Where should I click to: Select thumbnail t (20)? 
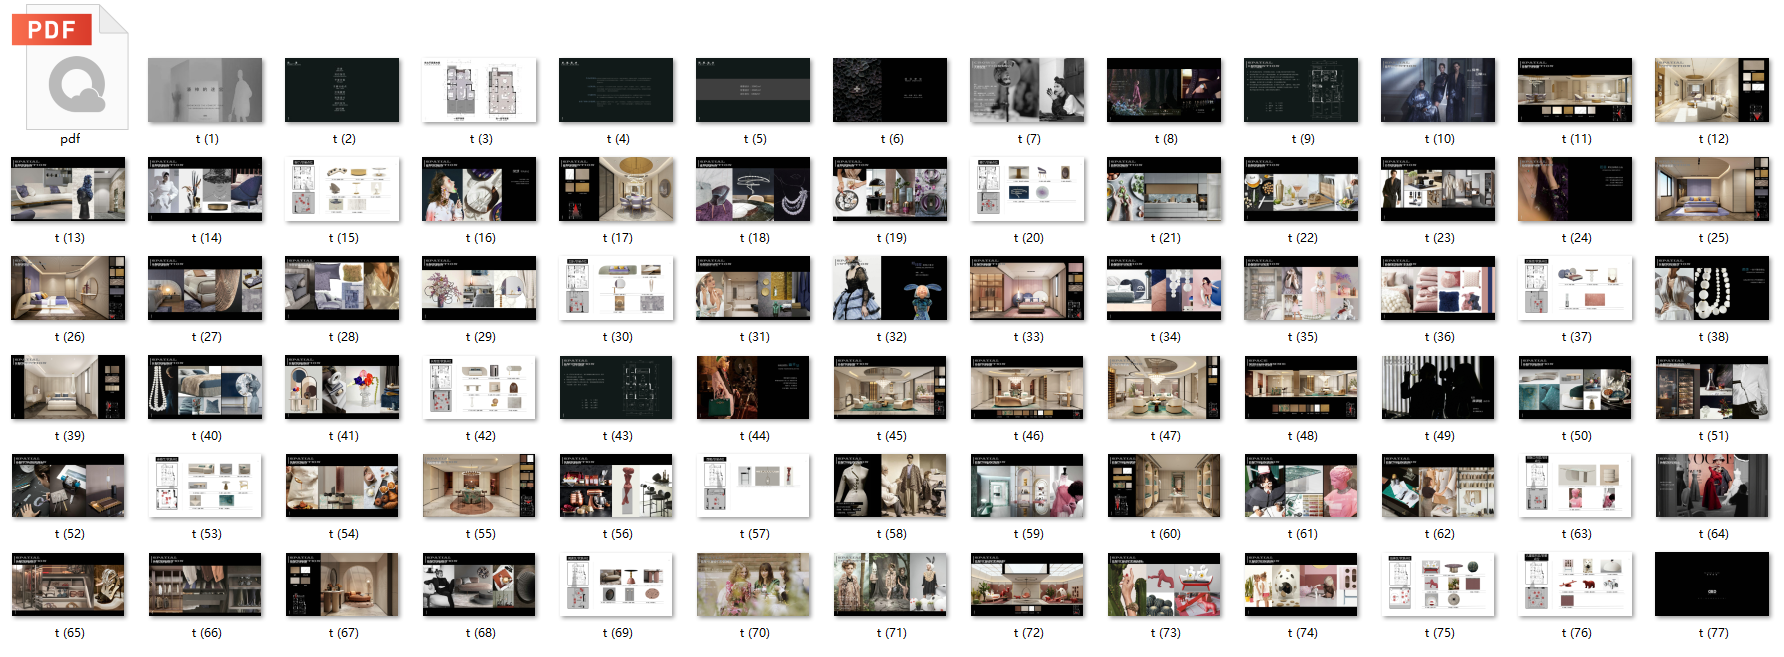tap(1027, 189)
